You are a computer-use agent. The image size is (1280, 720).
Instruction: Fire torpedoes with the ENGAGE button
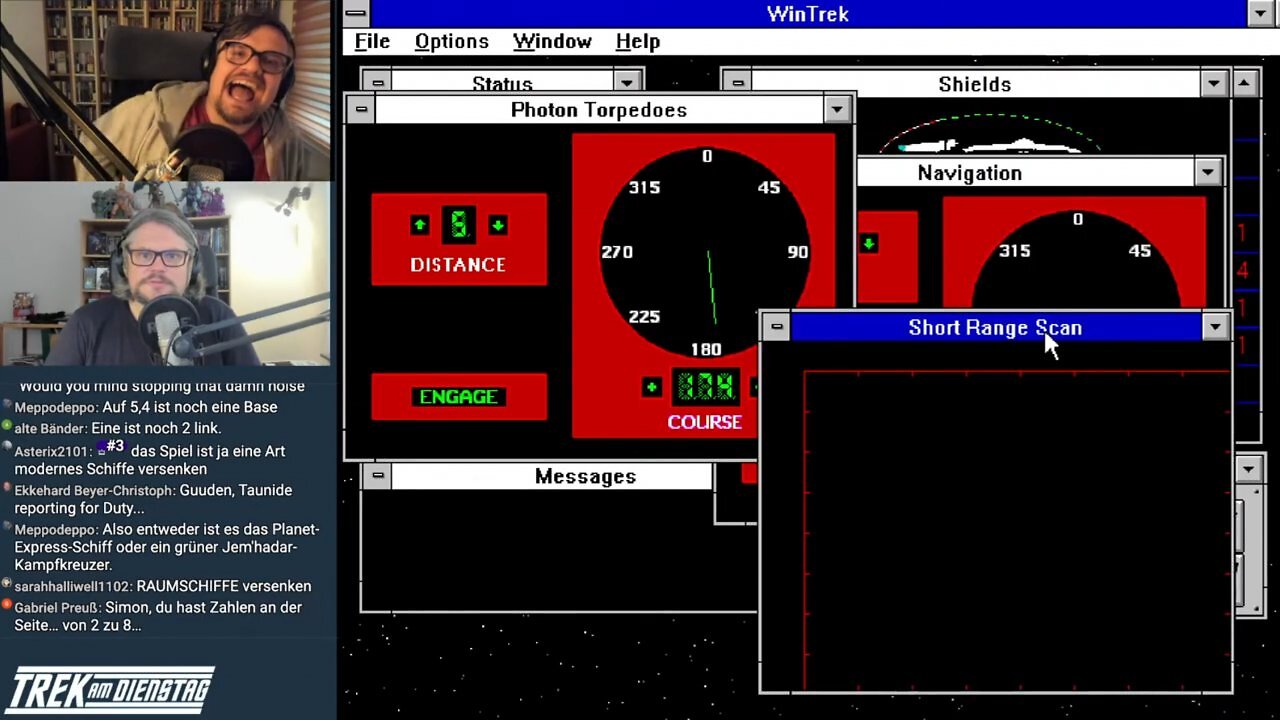(459, 397)
